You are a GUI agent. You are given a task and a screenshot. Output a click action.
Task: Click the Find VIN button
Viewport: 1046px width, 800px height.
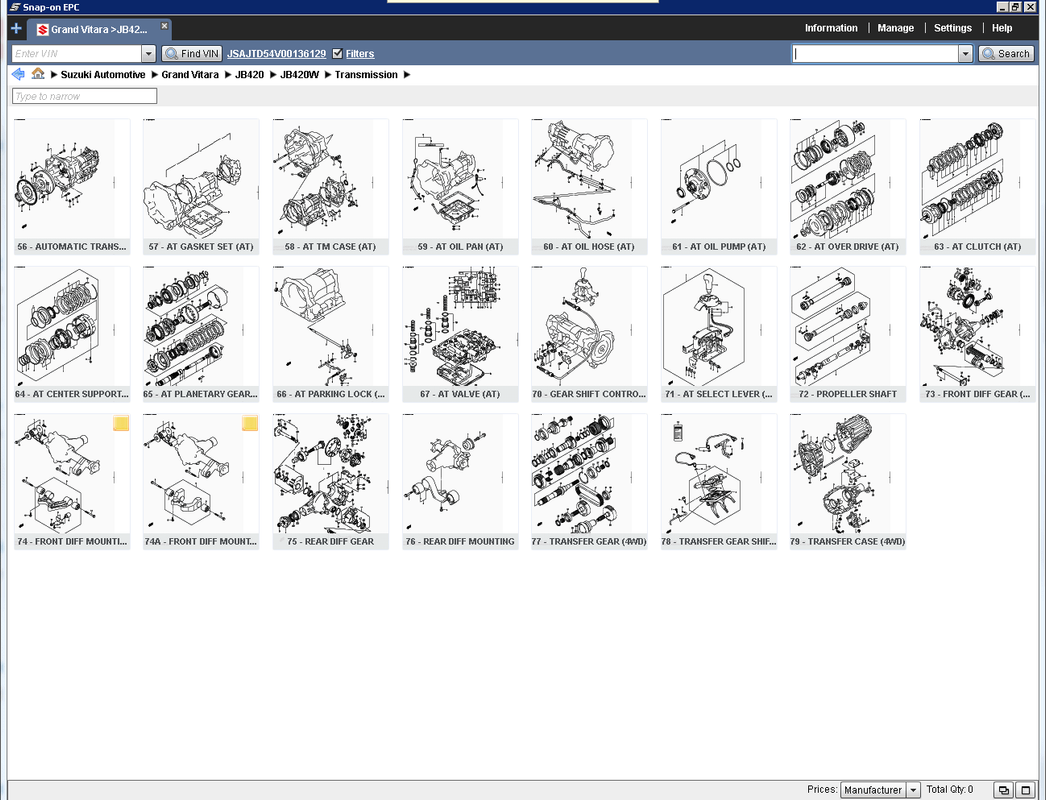(191, 53)
